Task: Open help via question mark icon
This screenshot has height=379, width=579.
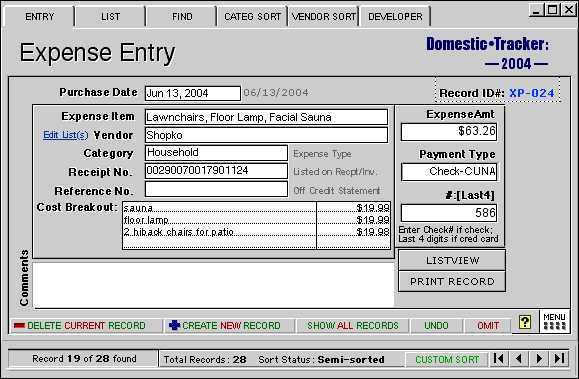Action: 525,322
